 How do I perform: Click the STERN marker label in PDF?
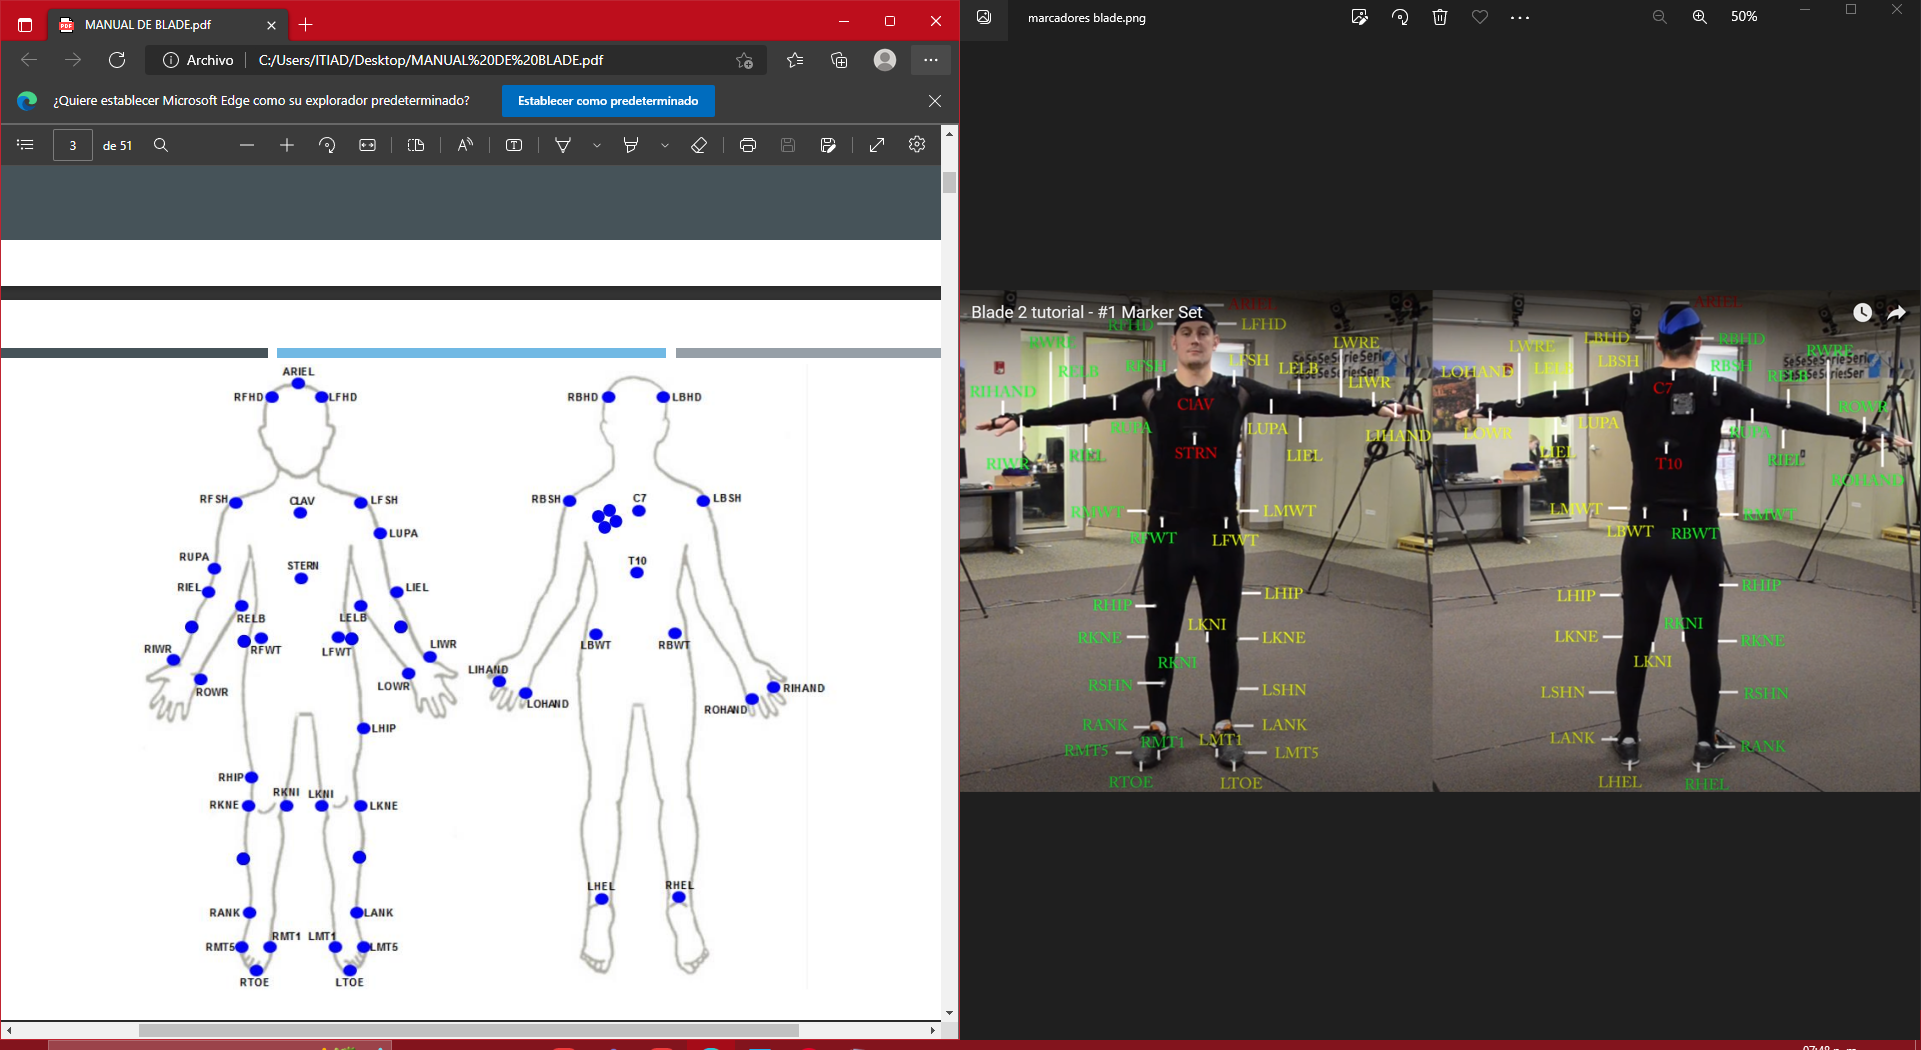(x=303, y=566)
